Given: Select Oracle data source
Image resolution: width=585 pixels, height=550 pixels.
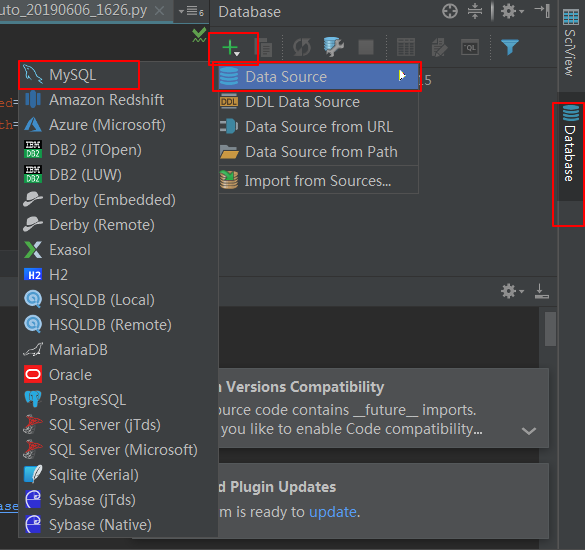Looking at the screenshot, I should (118, 375).
